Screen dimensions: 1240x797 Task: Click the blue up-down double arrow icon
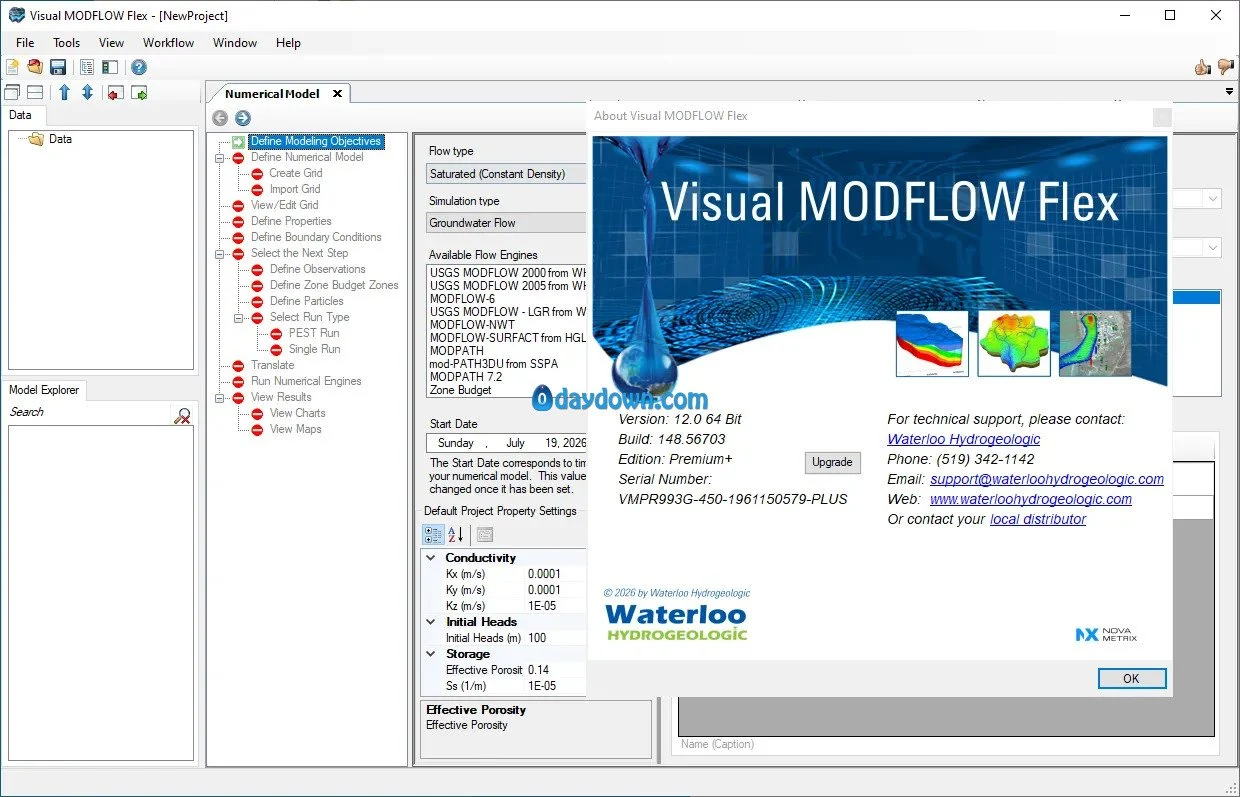87,93
